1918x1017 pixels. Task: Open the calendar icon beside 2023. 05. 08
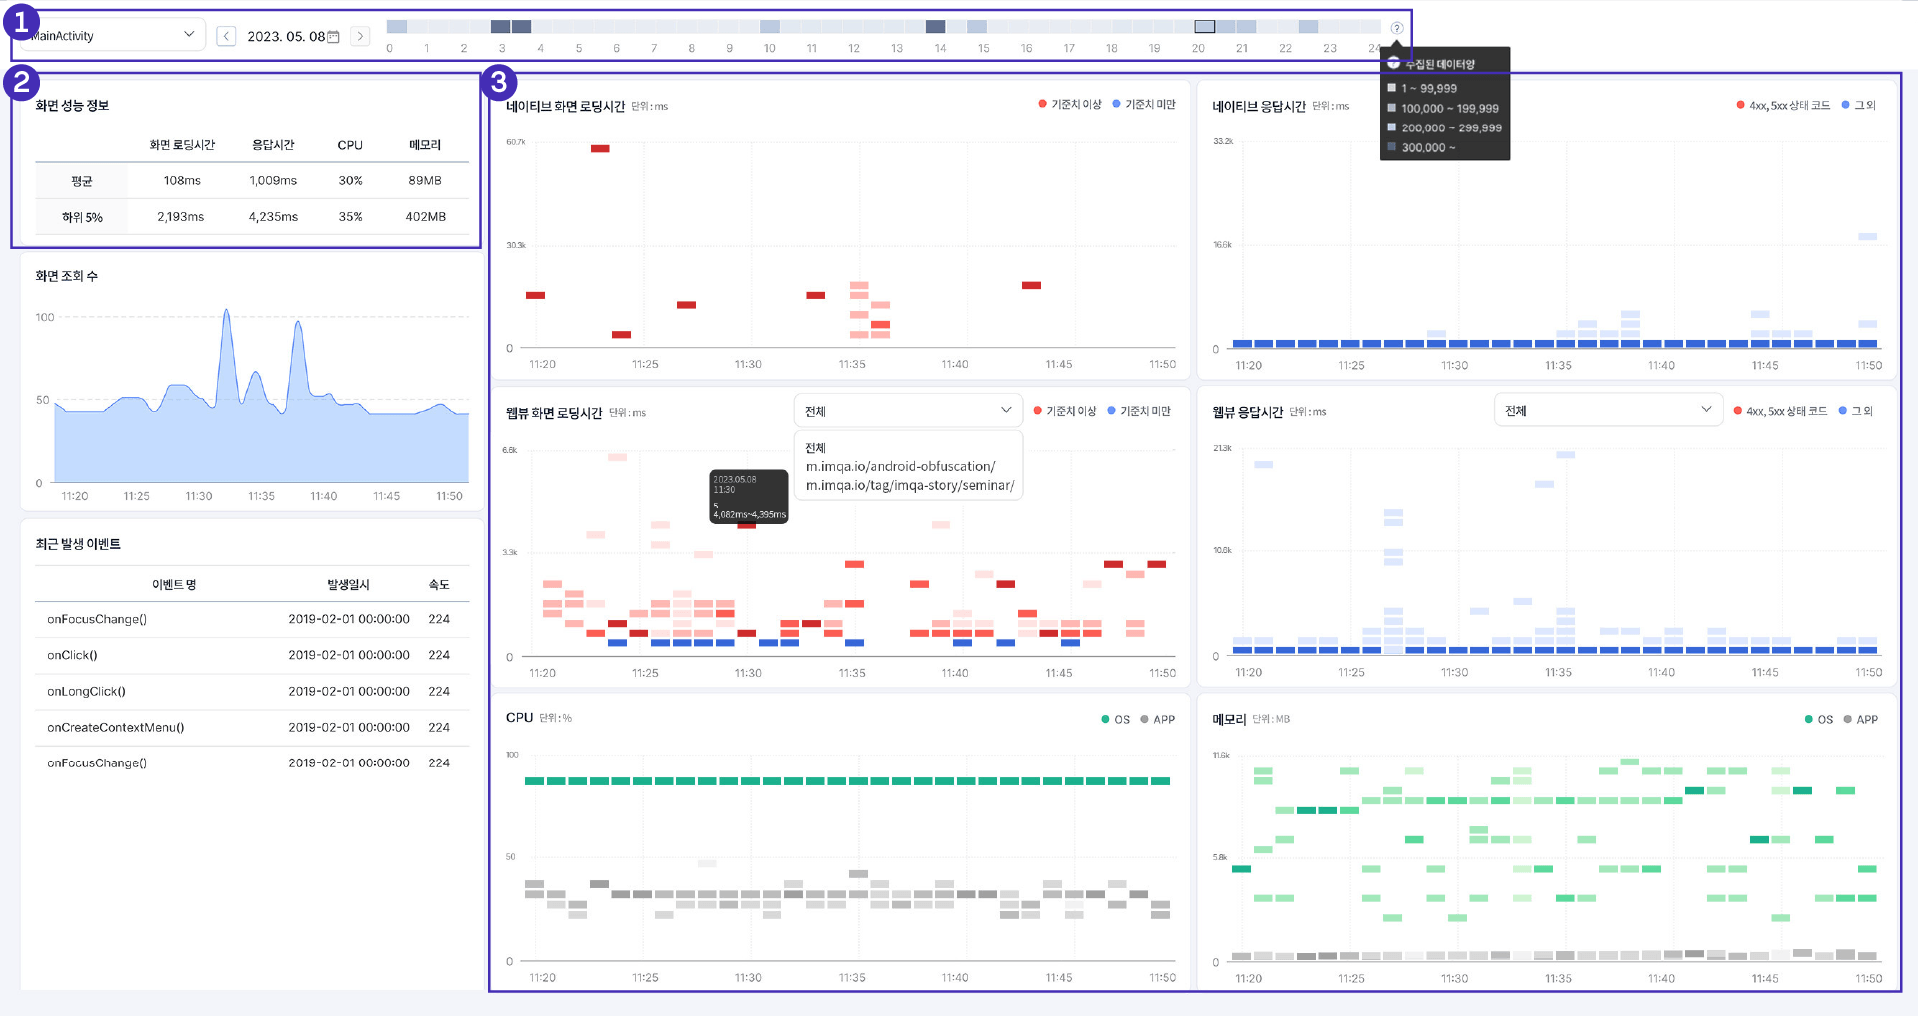[x=334, y=37]
